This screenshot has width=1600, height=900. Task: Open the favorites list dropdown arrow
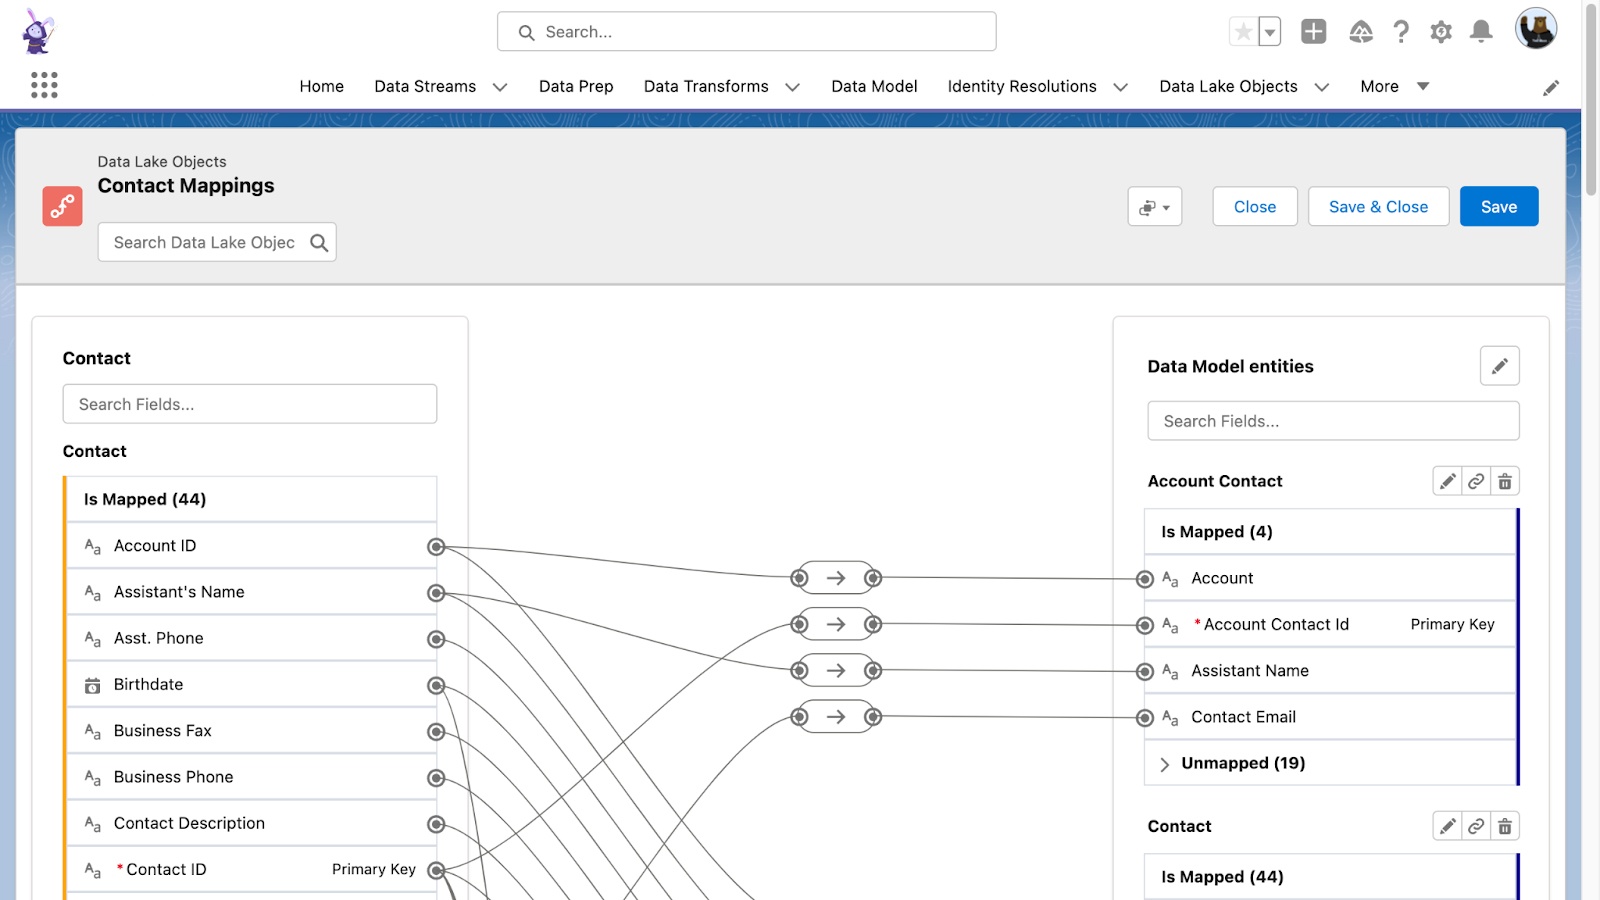[x=1270, y=32]
